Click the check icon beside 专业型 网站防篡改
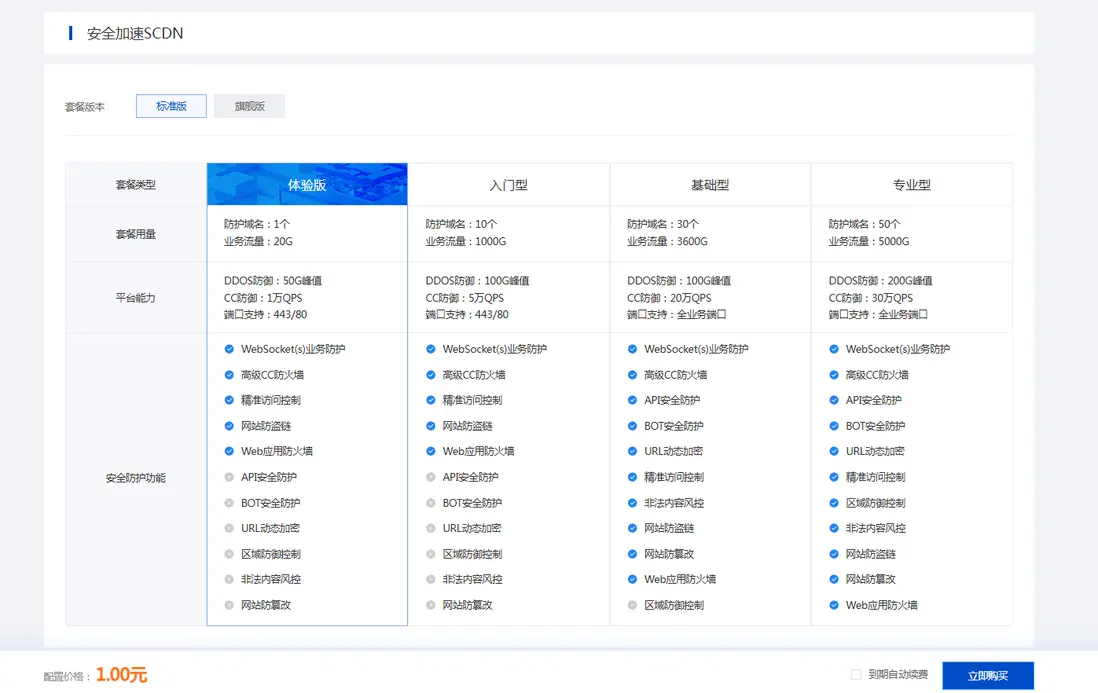Viewport: 1098px width, 693px height. pyautogui.click(x=834, y=579)
